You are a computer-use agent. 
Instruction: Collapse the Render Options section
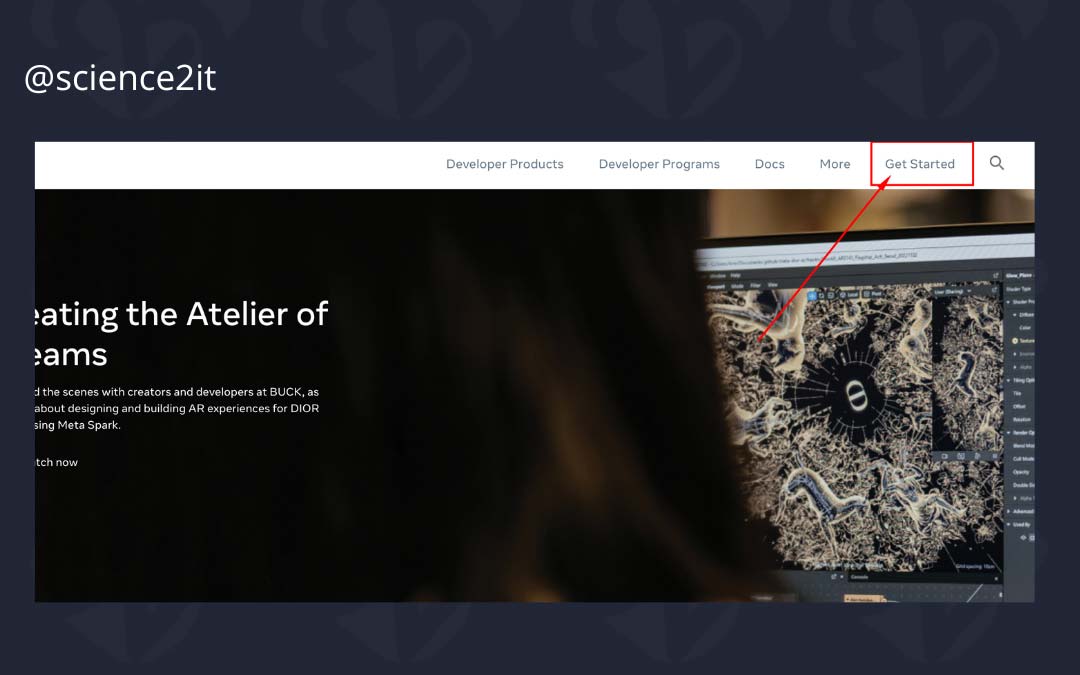(x=1020, y=433)
